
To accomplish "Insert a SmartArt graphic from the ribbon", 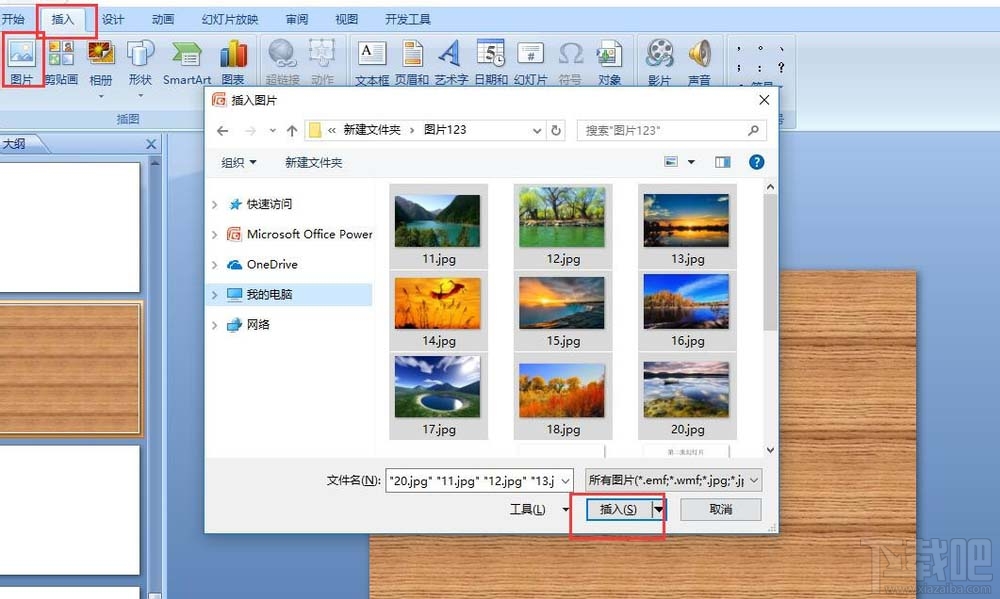I will 186,62.
